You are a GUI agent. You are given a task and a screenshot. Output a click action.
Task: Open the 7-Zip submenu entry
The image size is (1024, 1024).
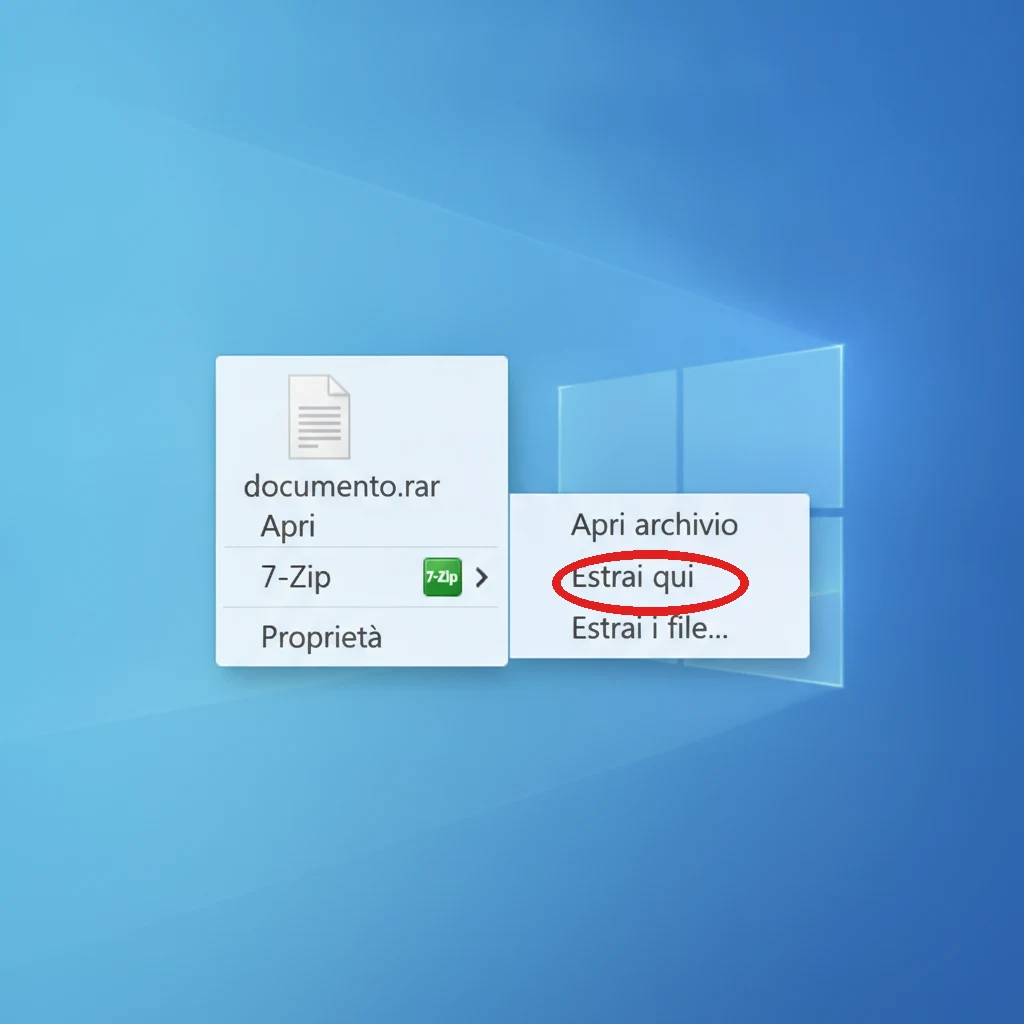click(x=361, y=577)
